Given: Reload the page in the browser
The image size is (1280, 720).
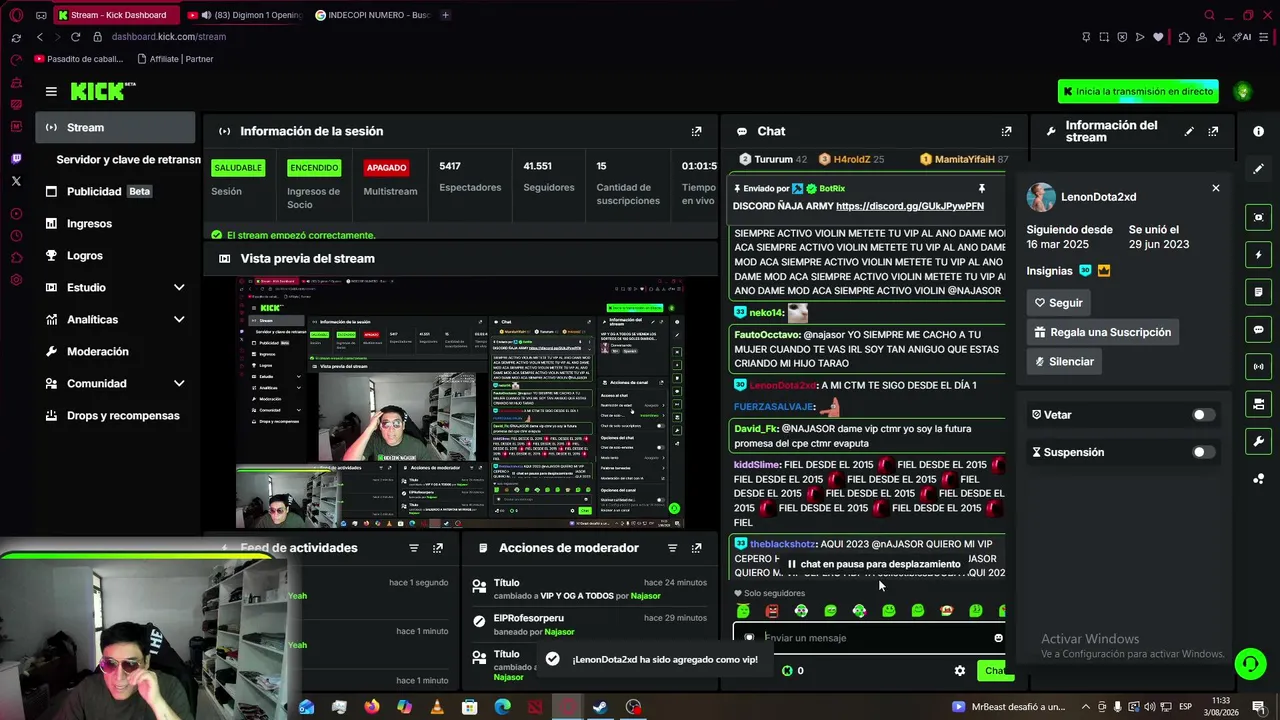Looking at the screenshot, I should (75, 37).
